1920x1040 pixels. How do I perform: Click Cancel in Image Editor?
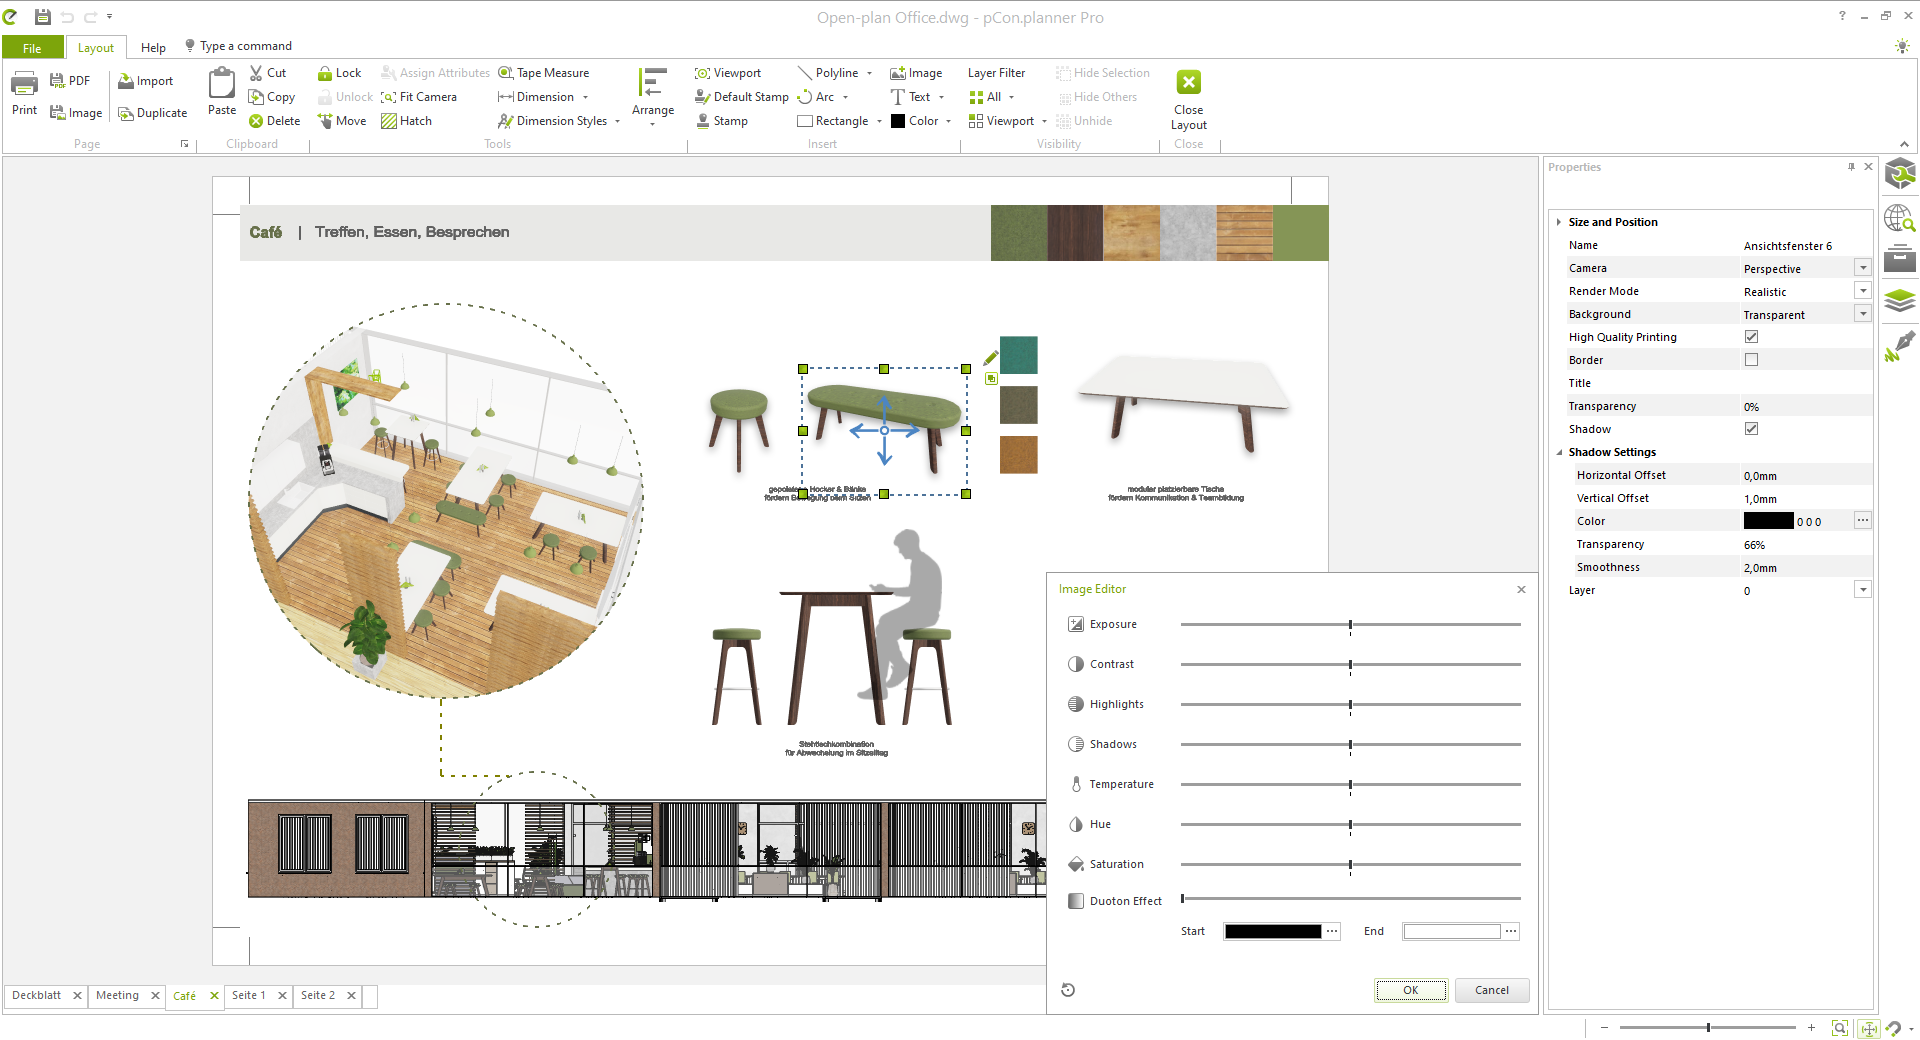(x=1492, y=990)
